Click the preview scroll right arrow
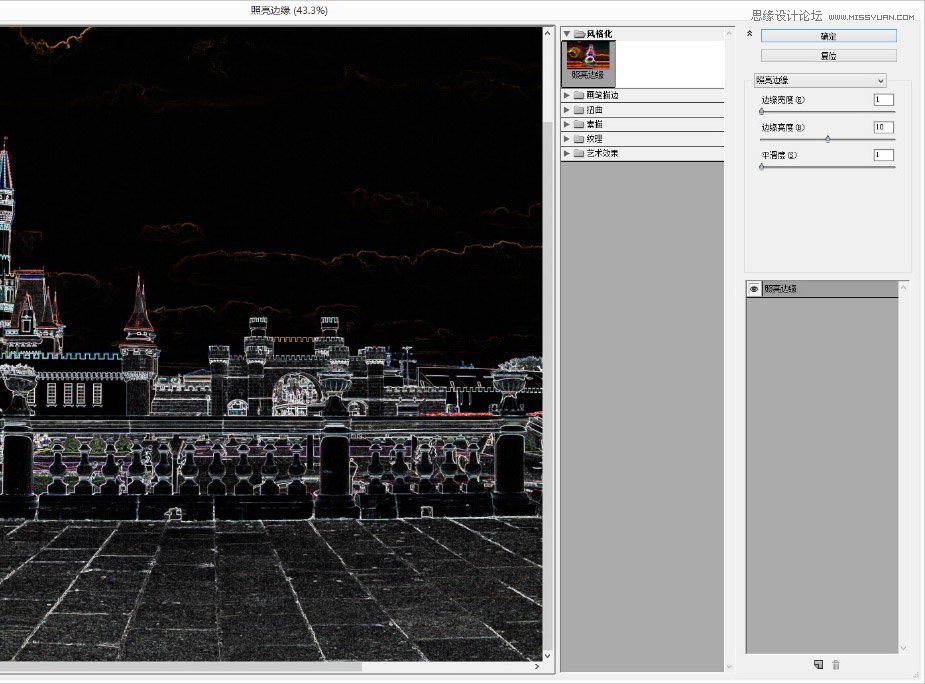The width and height of the screenshot is (925, 684). tap(537, 666)
